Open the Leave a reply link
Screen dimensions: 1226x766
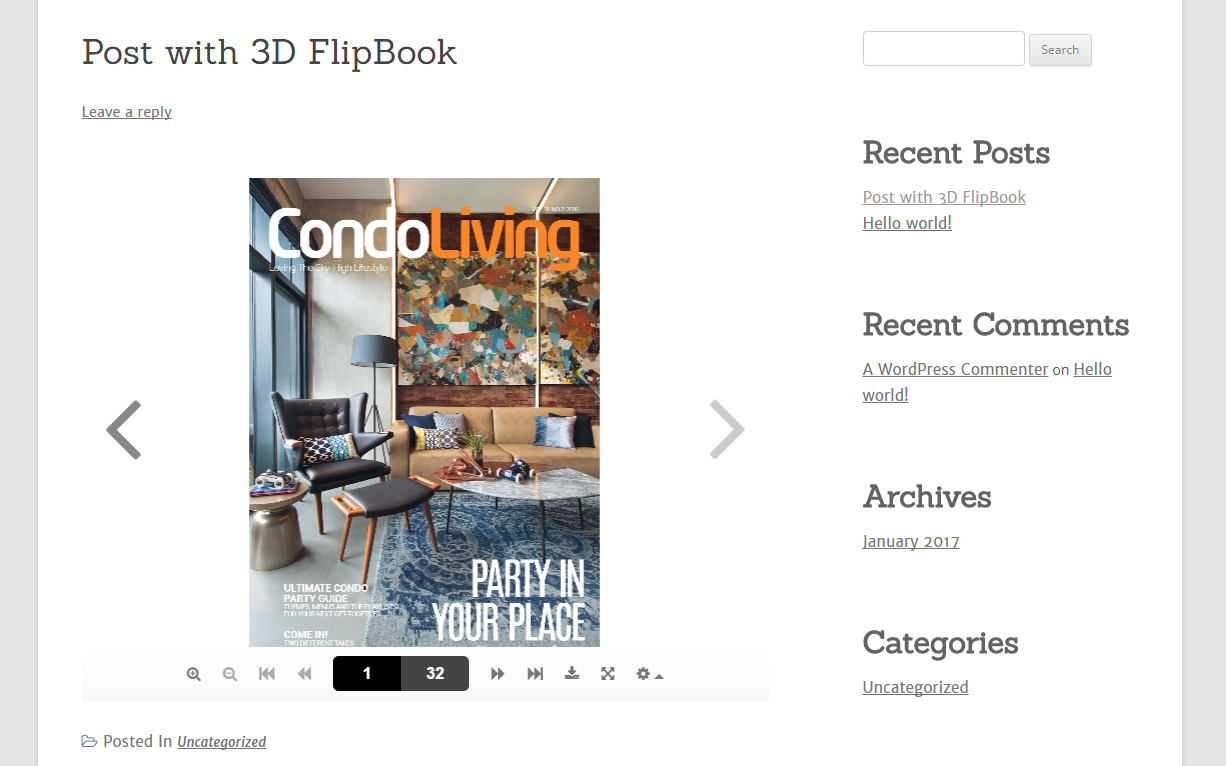pyautogui.click(x=127, y=112)
